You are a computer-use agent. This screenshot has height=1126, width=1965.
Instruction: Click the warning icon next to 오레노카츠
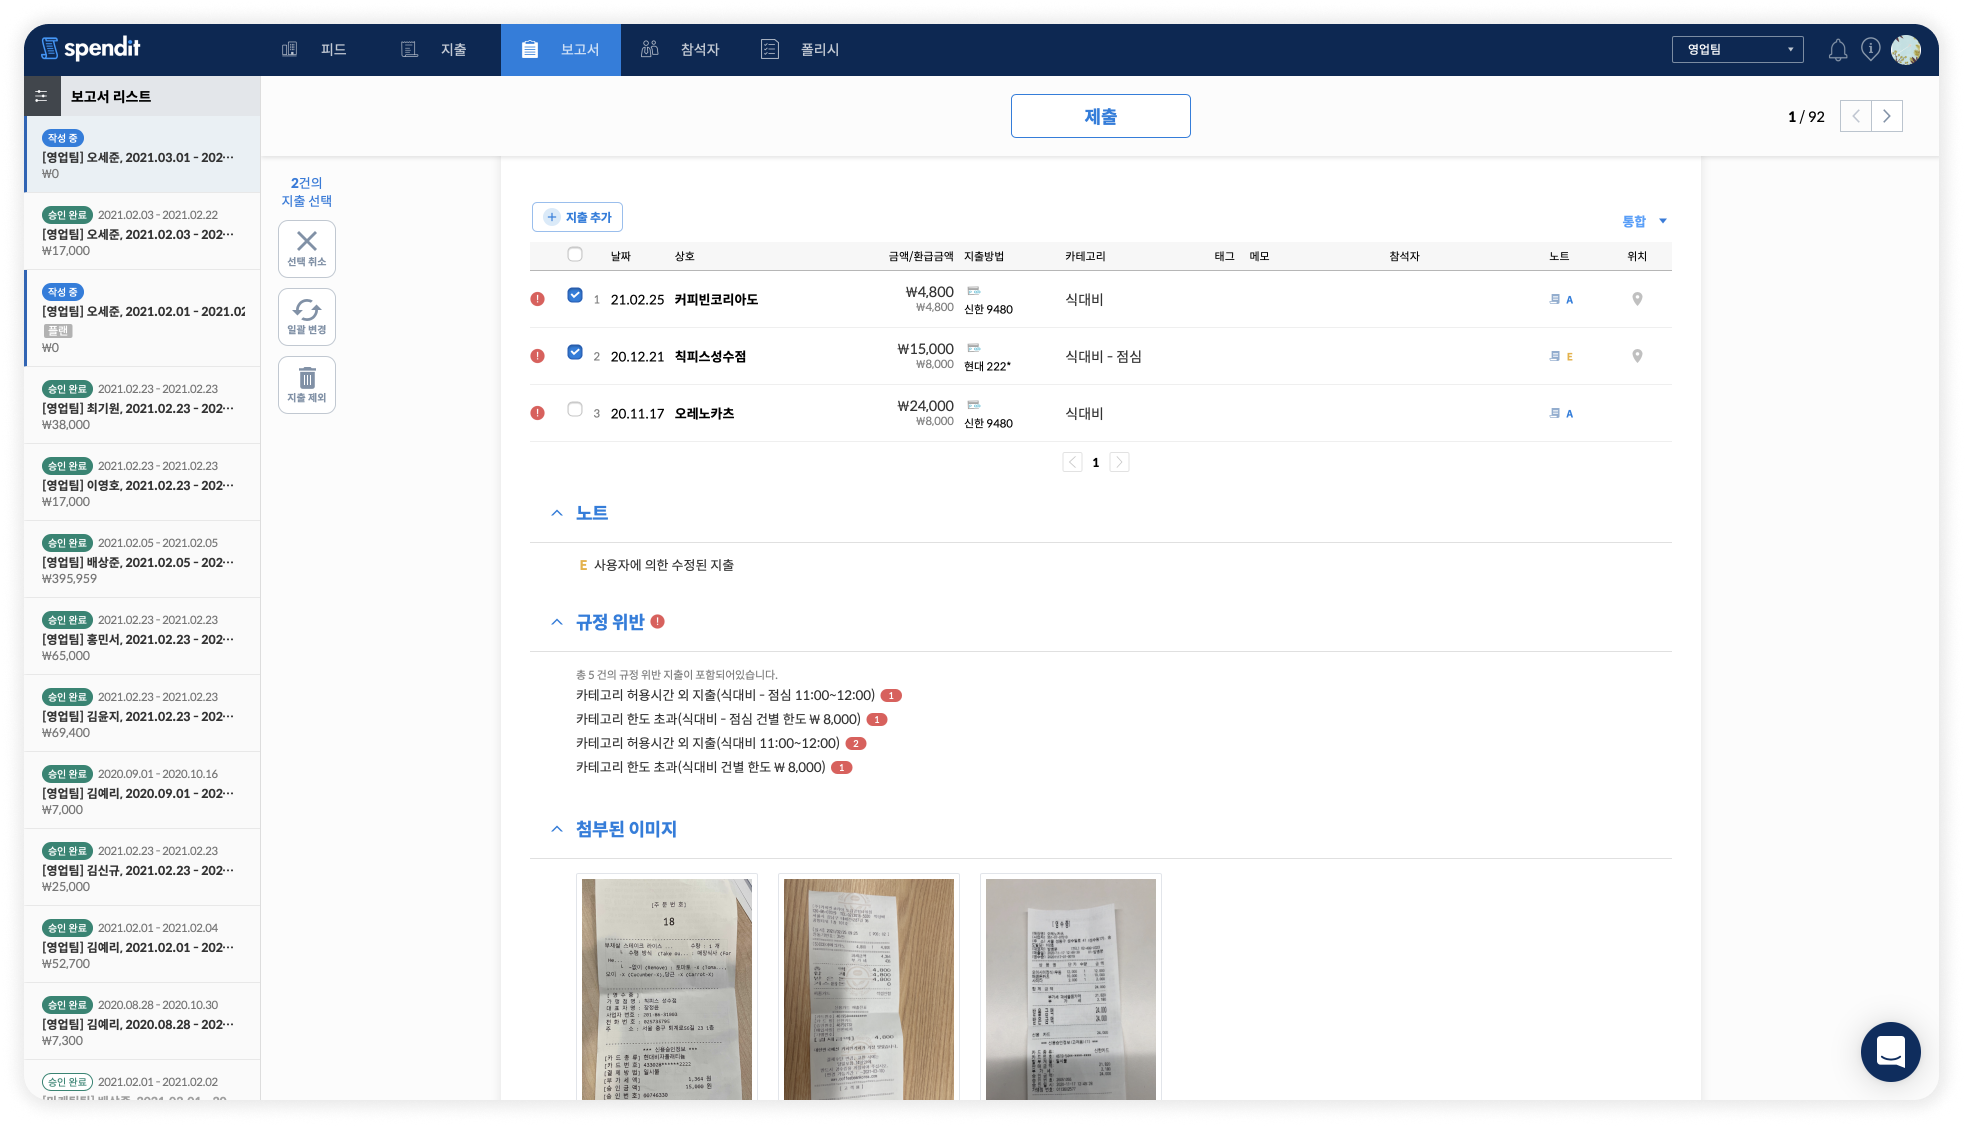(x=537, y=411)
